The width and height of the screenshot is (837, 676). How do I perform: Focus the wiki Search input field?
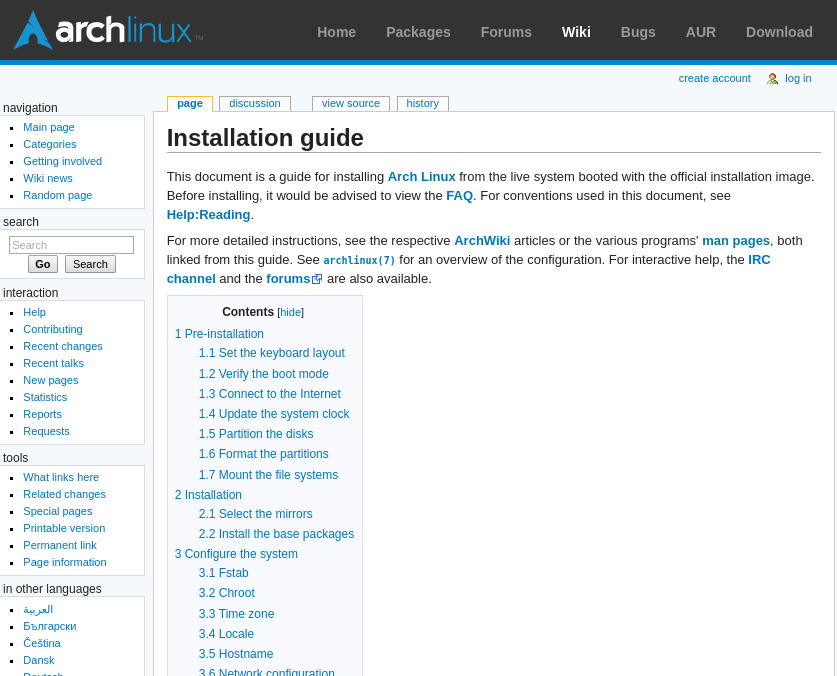tap(71, 245)
